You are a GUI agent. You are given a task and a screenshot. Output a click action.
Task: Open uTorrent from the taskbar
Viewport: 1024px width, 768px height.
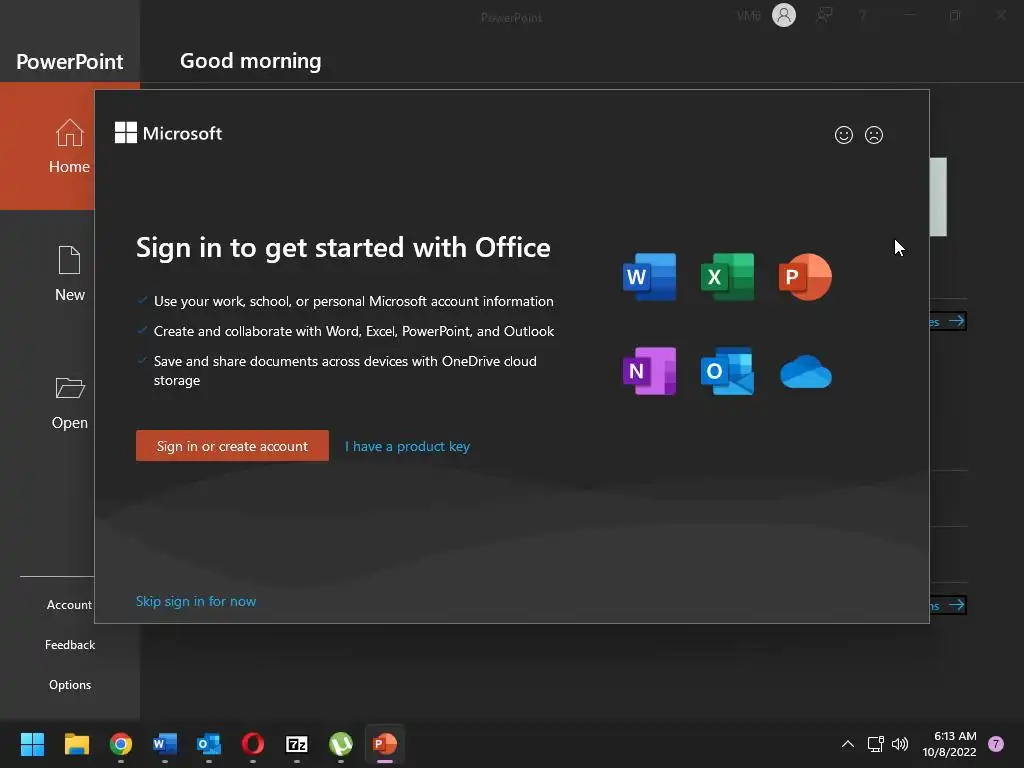tap(341, 744)
